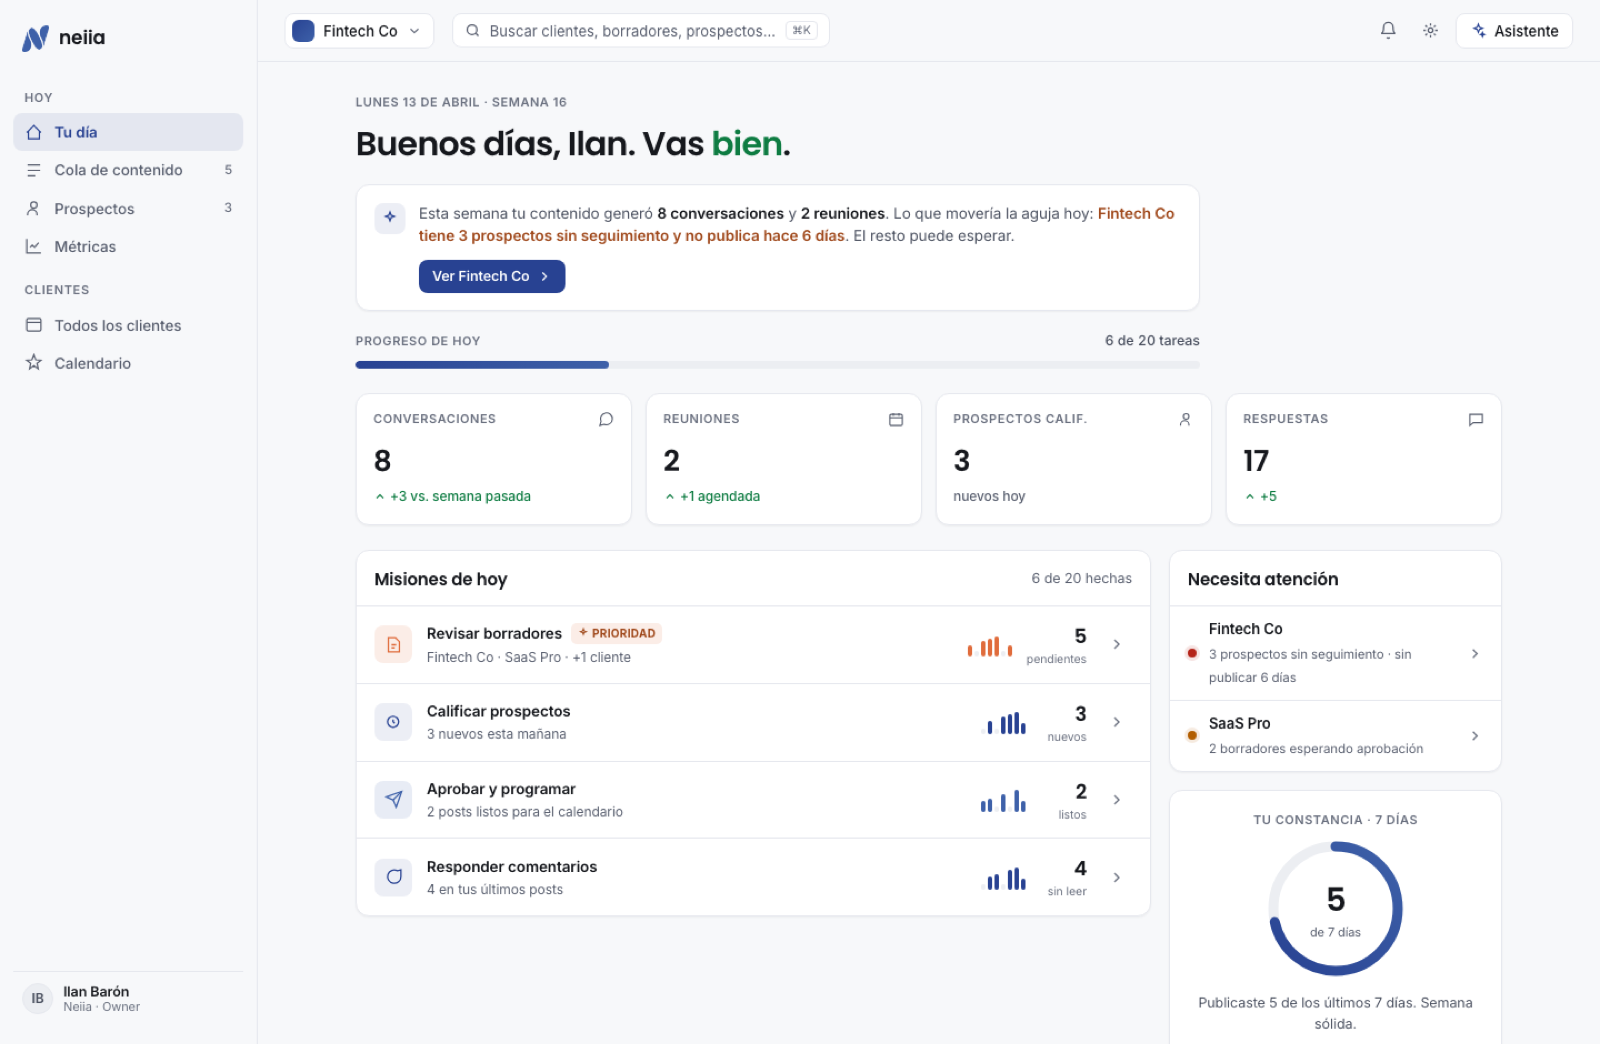Click the +1 agendada text
Image resolution: width=1600 pixels, height=1044 pixels.
[720, 496]
